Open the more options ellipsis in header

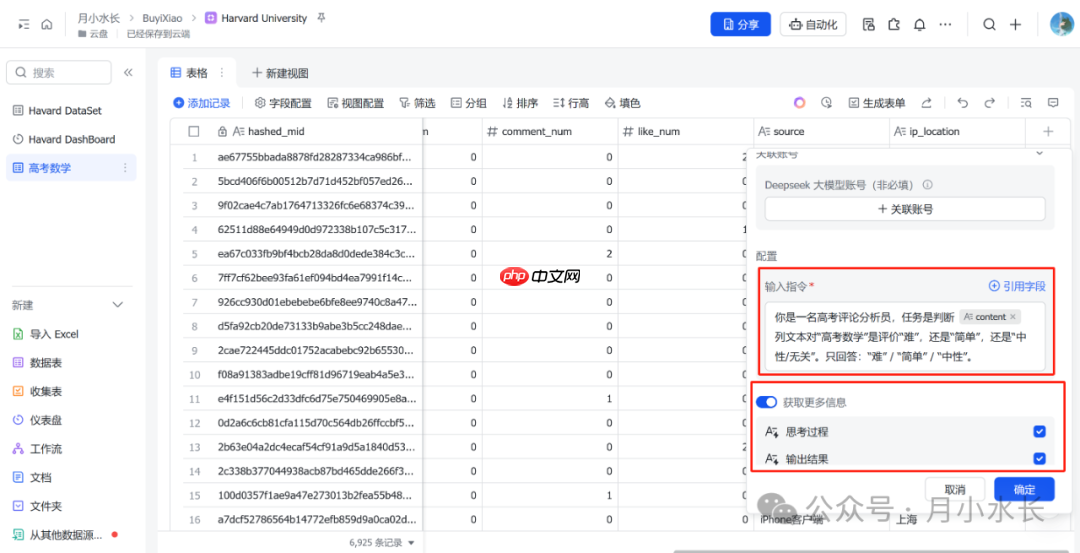pos(945,25)
